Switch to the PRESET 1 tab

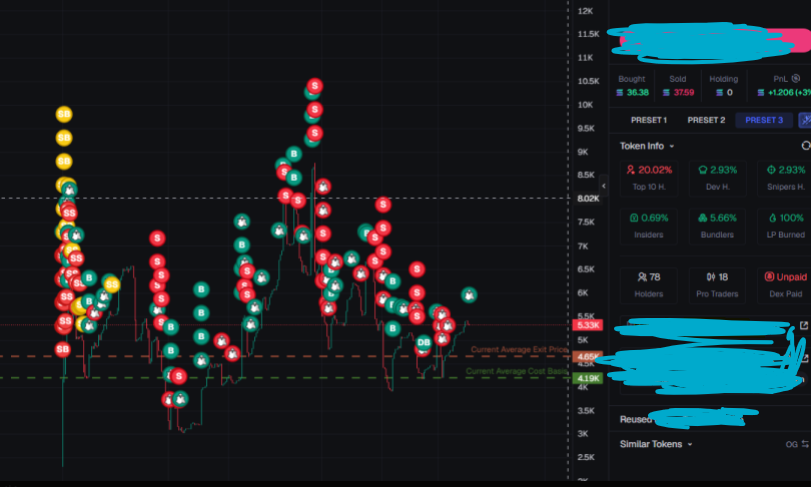649,120
